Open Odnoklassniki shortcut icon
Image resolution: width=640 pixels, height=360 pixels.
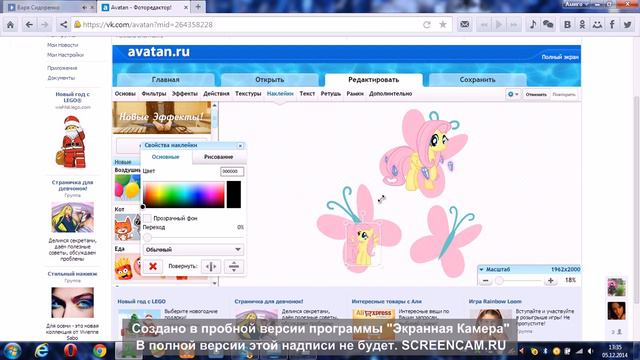coord(582,25)
